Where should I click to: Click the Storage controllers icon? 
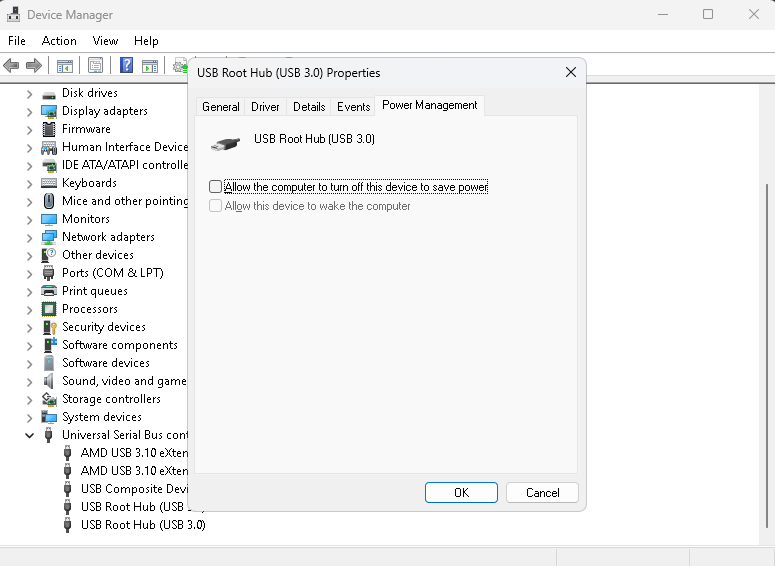(49, 399)
